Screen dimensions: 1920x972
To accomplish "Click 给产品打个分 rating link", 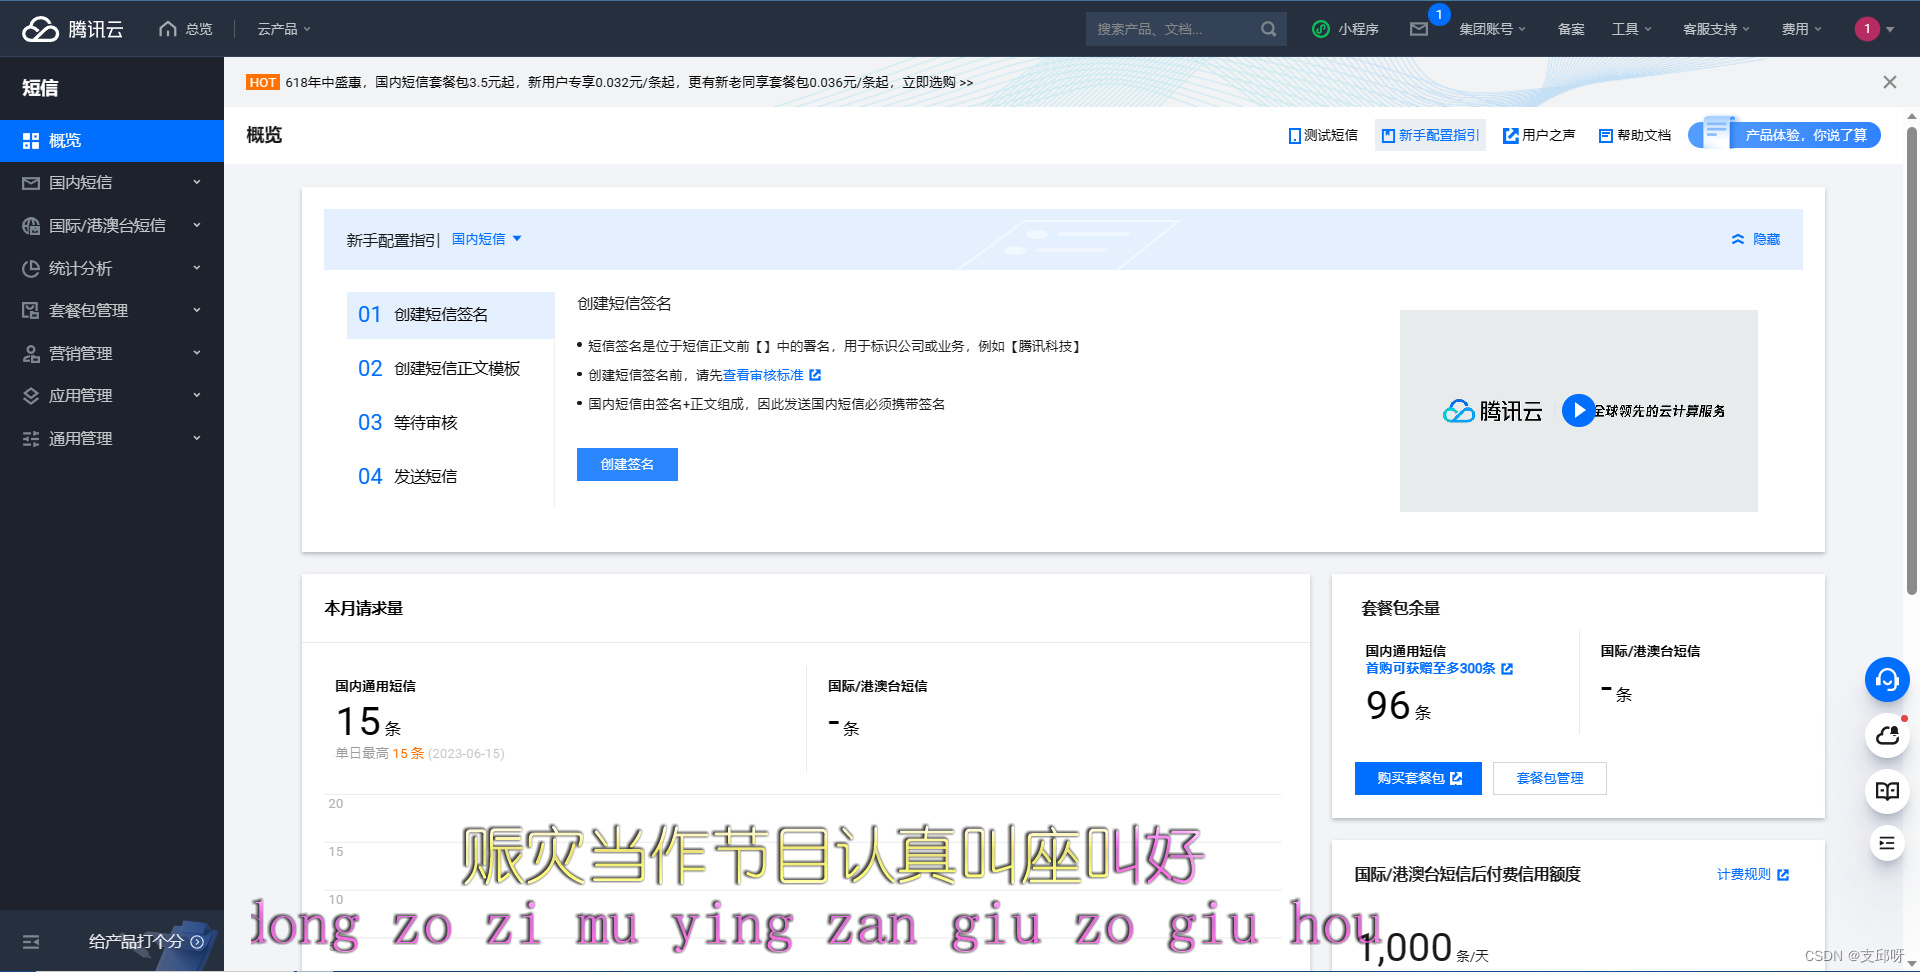I will [x=146, y=942].
